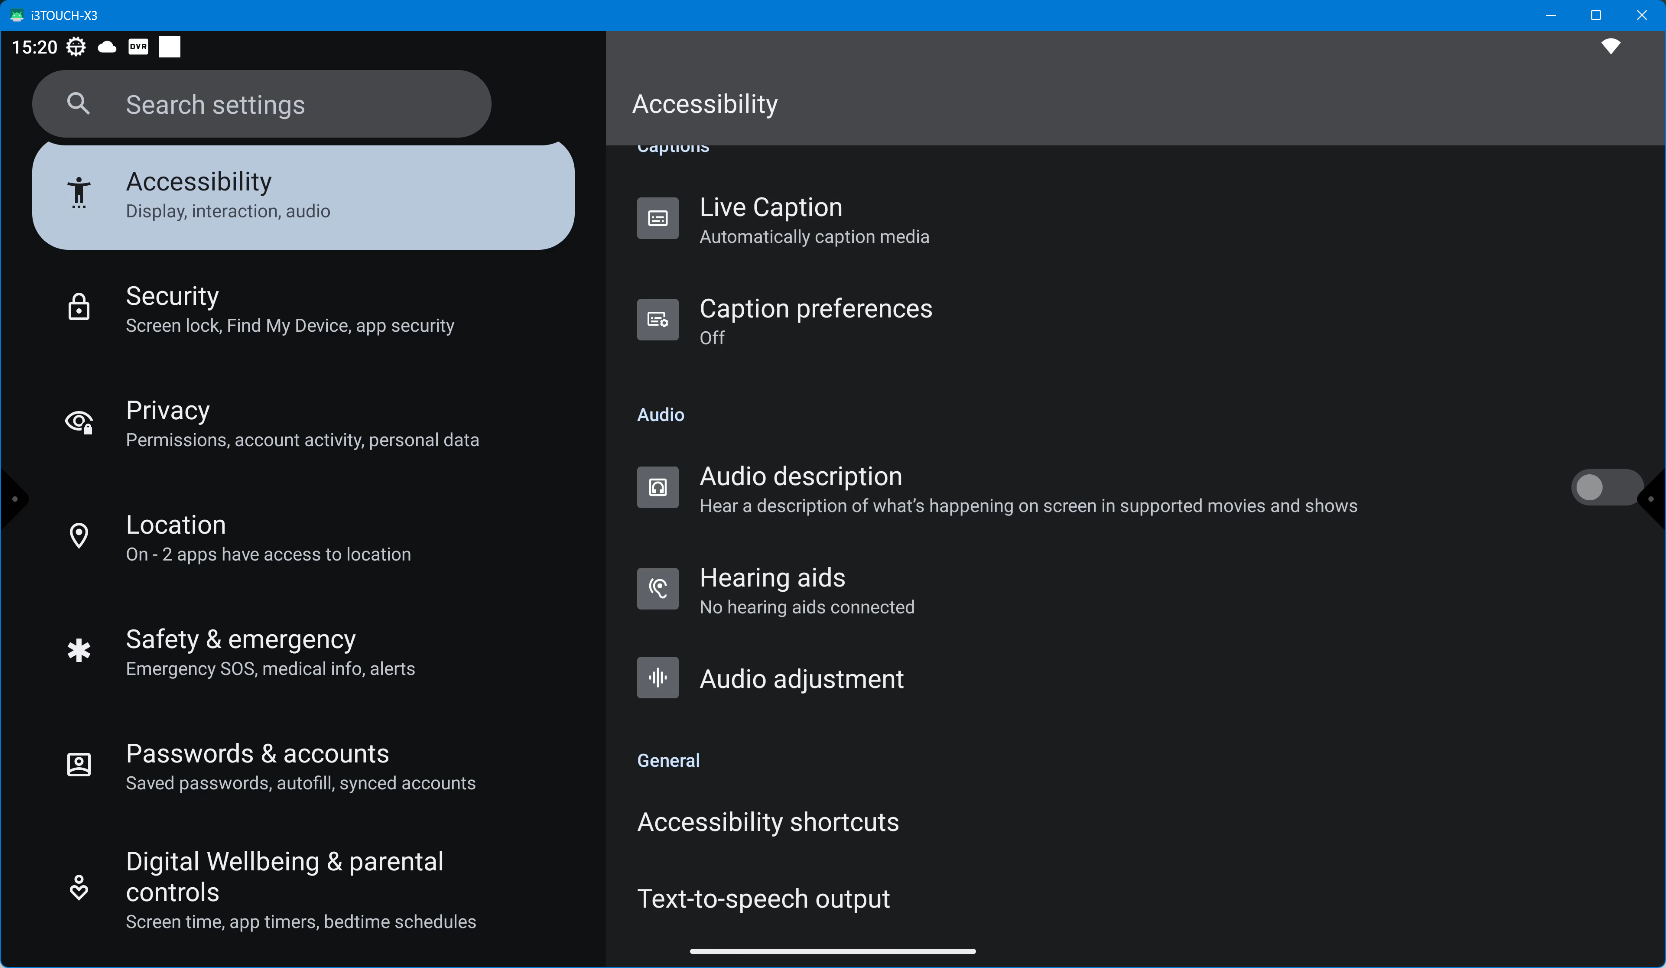The width and height of the screenshot is (1666, 968).
Task: Click the Hearing aids ear icon
Action: [658, 589]
